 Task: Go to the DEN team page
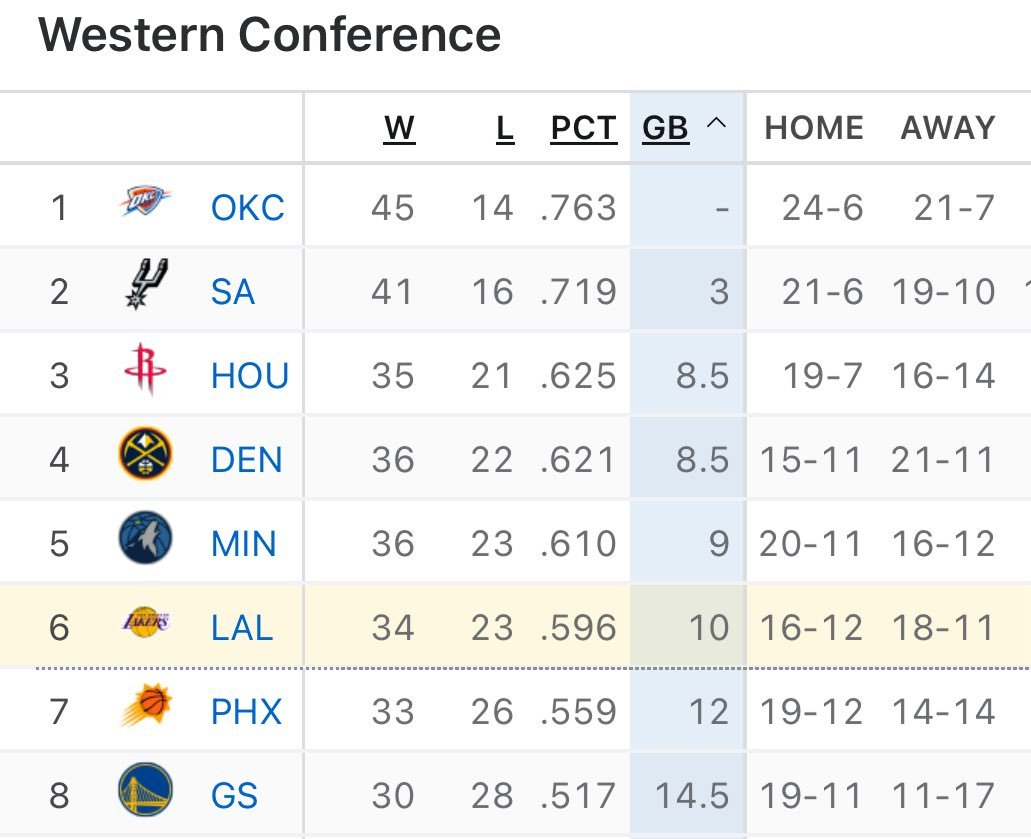pos(247,460)
